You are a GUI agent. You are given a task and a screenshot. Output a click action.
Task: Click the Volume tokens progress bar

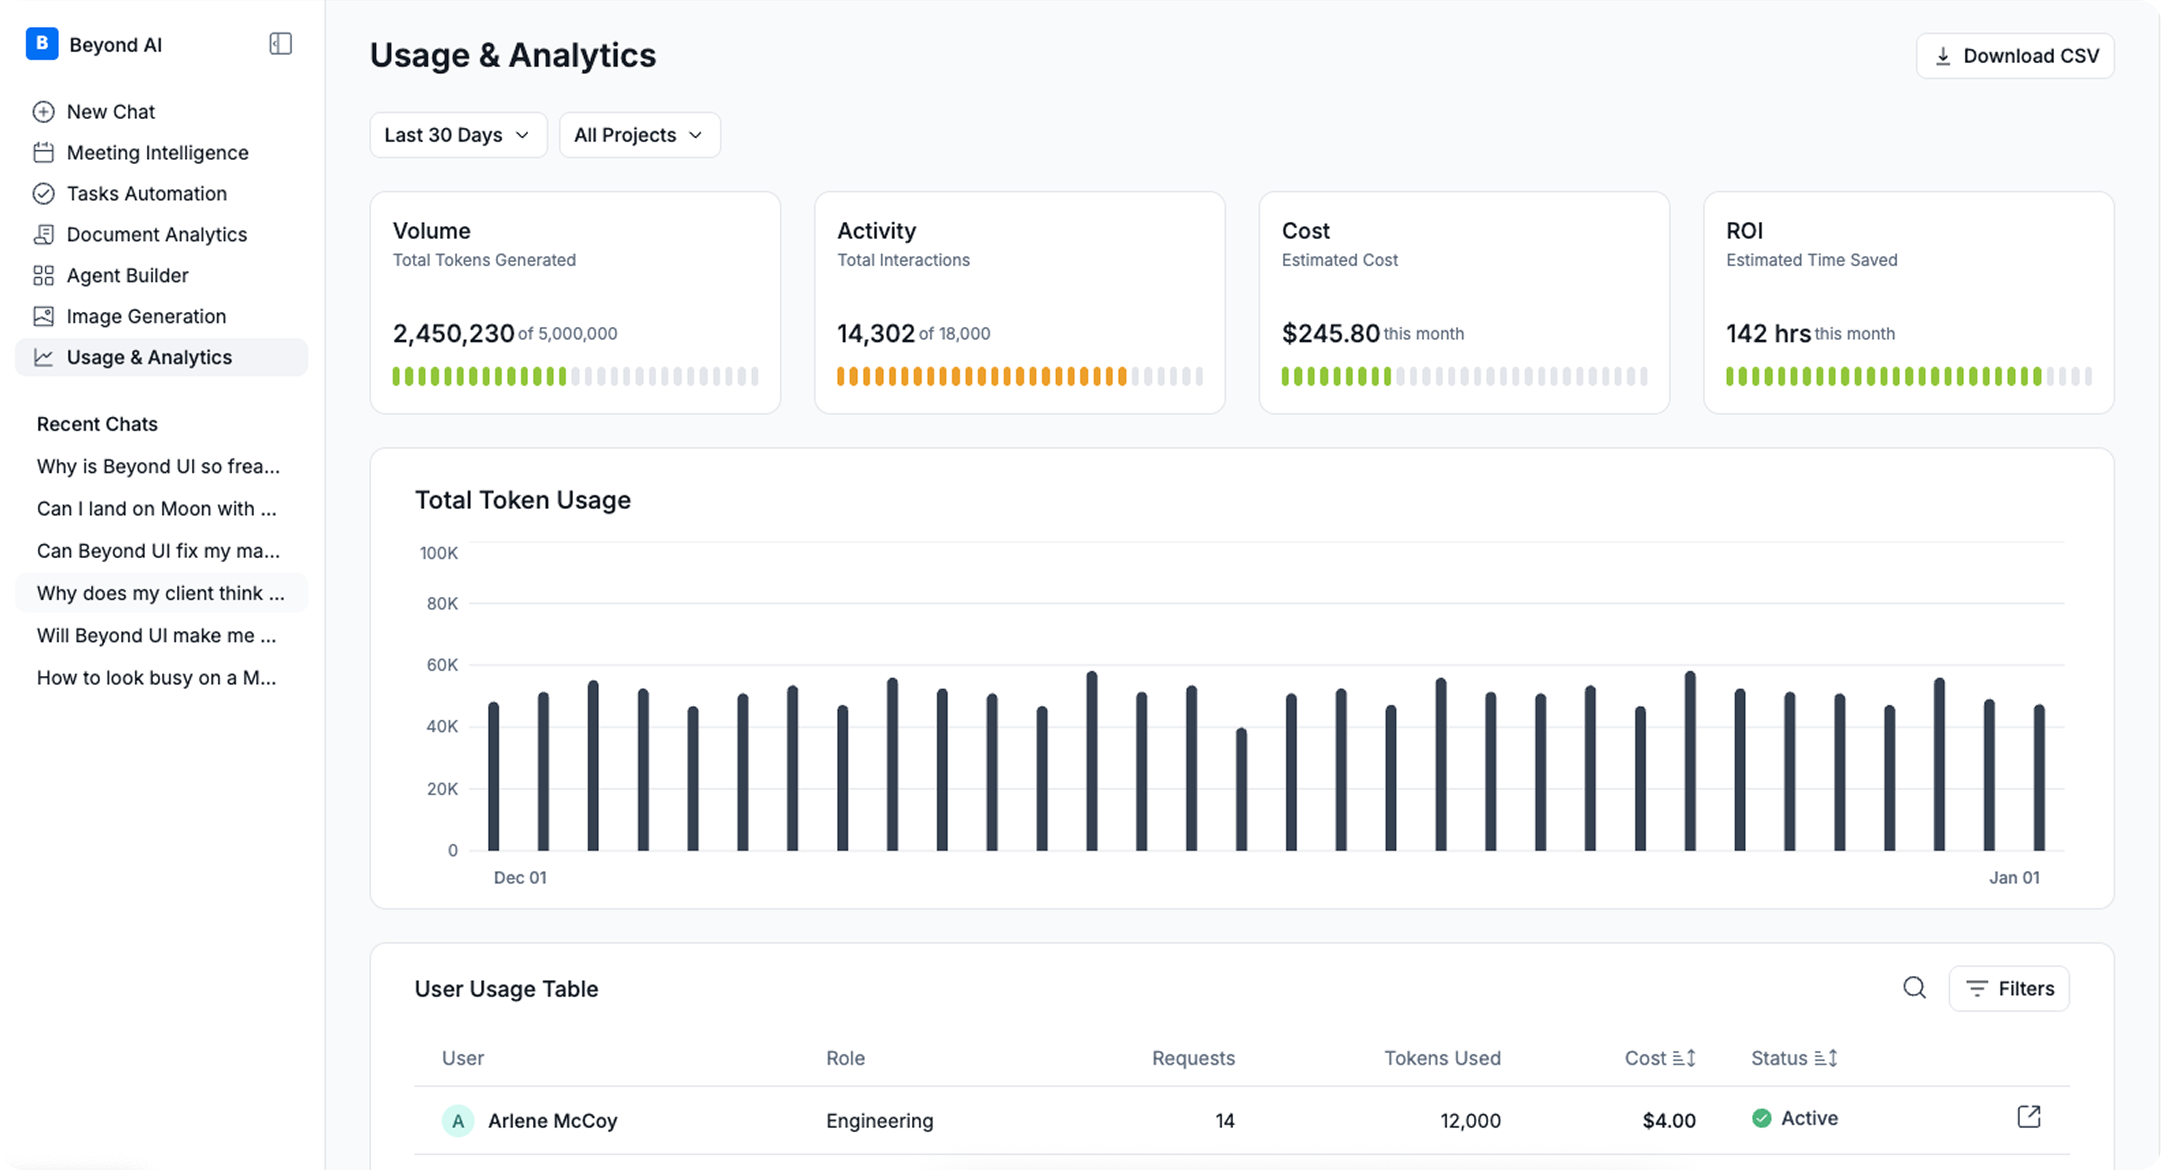(x=575, y=377)
